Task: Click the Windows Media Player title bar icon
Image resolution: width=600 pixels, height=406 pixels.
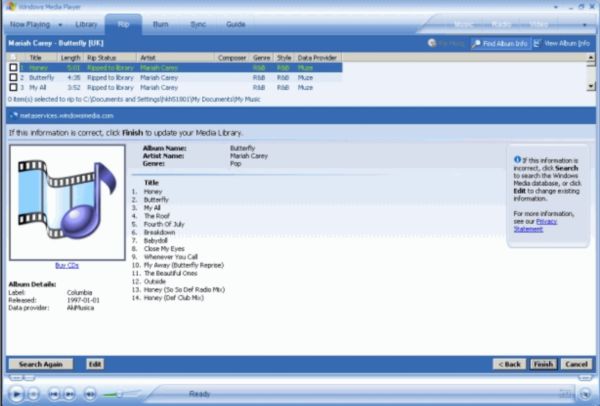Action: 11,6
